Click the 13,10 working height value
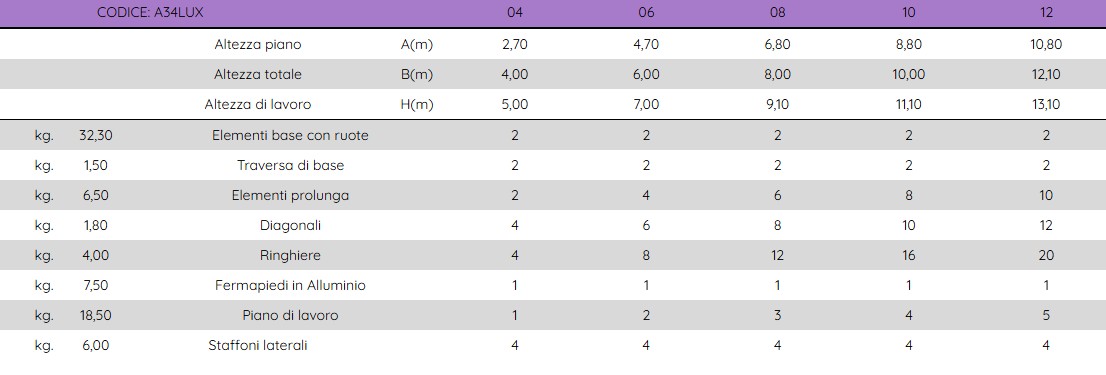Screen dimensions: 1106x375 [1046, 104]
